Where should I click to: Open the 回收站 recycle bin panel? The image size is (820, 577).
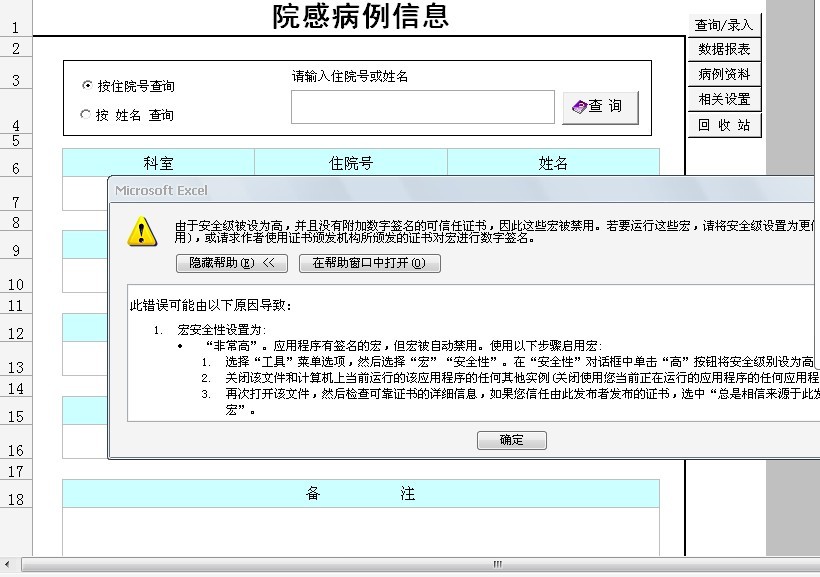click(724, 123)
